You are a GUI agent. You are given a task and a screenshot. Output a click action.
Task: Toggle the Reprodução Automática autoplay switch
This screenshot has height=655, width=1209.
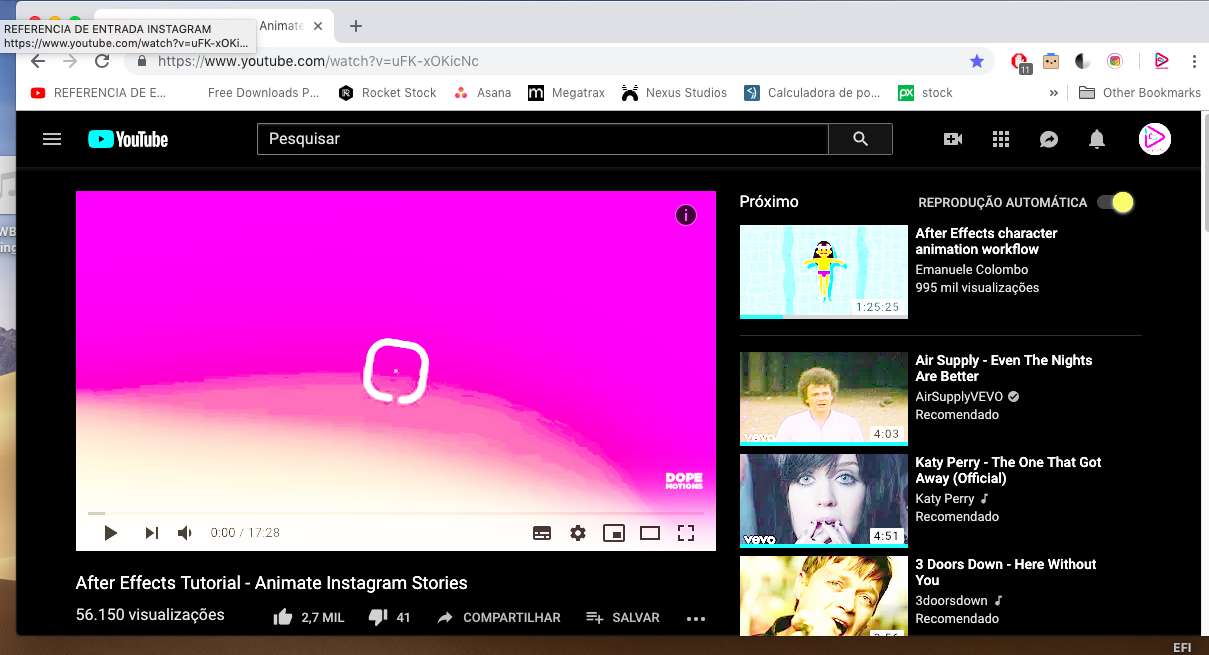(x=1115, y=202)
